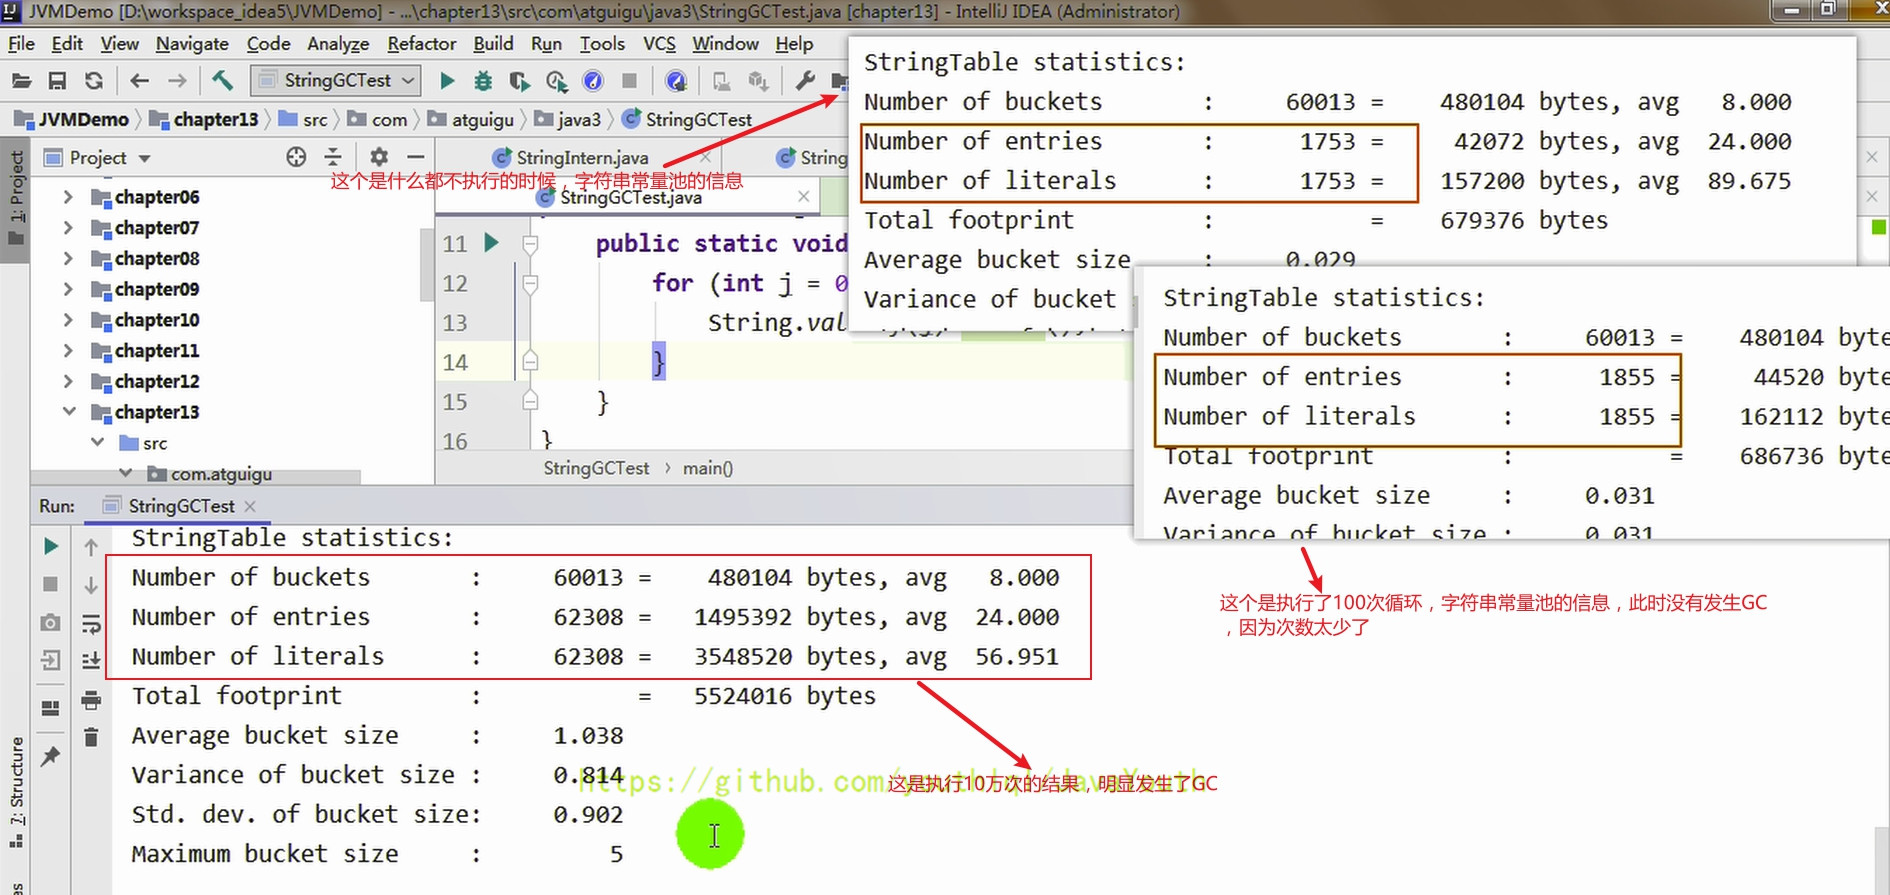Collapse src folder in tree

tap(97, 443)
